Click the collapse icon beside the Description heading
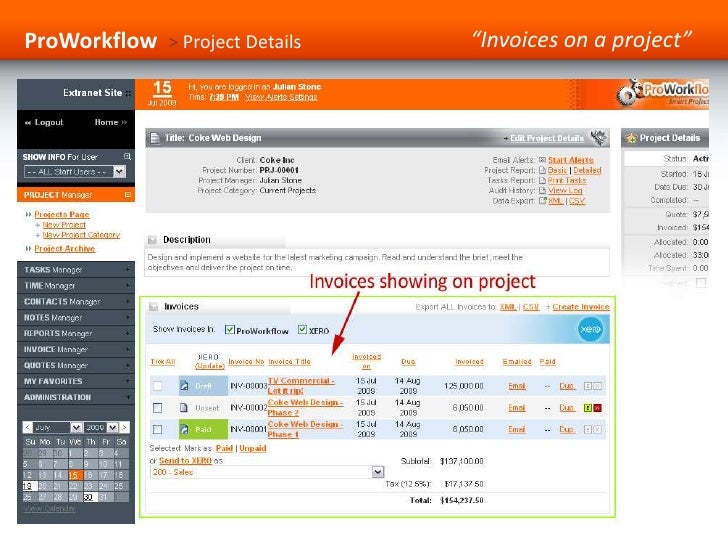The height and width of the screenshot is (546, 728). point(152,240)
